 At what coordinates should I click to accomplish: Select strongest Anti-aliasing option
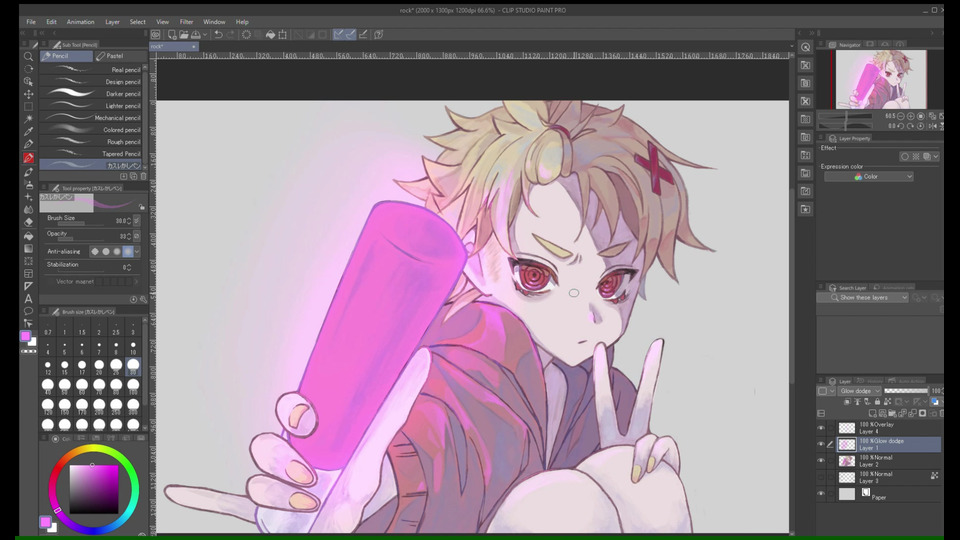(x=127, y=252)
